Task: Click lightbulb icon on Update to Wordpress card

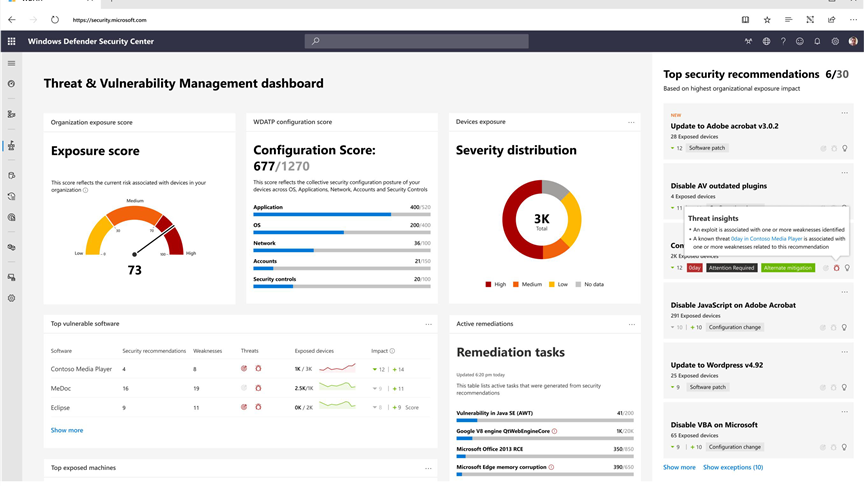Action: [845, 387]
